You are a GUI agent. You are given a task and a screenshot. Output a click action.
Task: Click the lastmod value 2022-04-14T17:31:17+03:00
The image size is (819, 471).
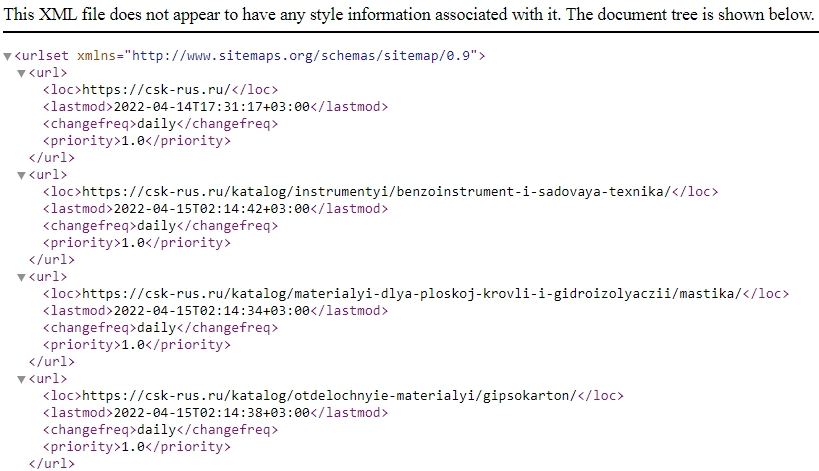click(212, 107)
